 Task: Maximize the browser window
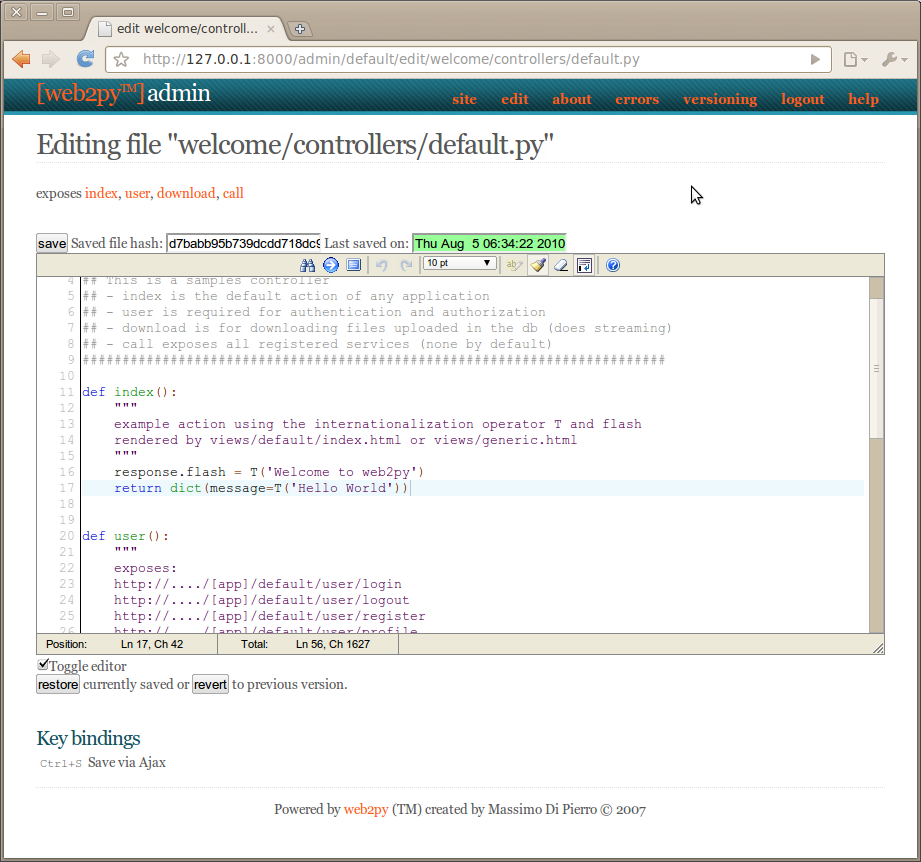[68, 12]
